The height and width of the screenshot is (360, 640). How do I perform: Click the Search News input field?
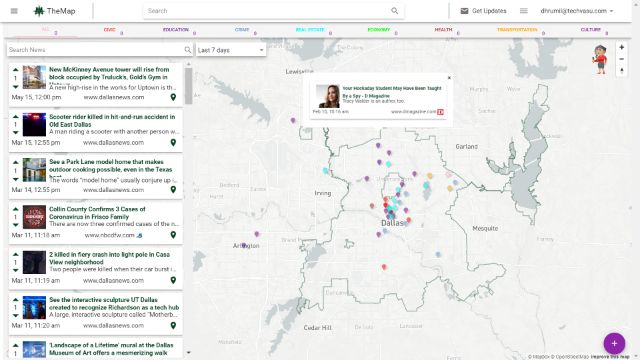(x=95, y=50)
